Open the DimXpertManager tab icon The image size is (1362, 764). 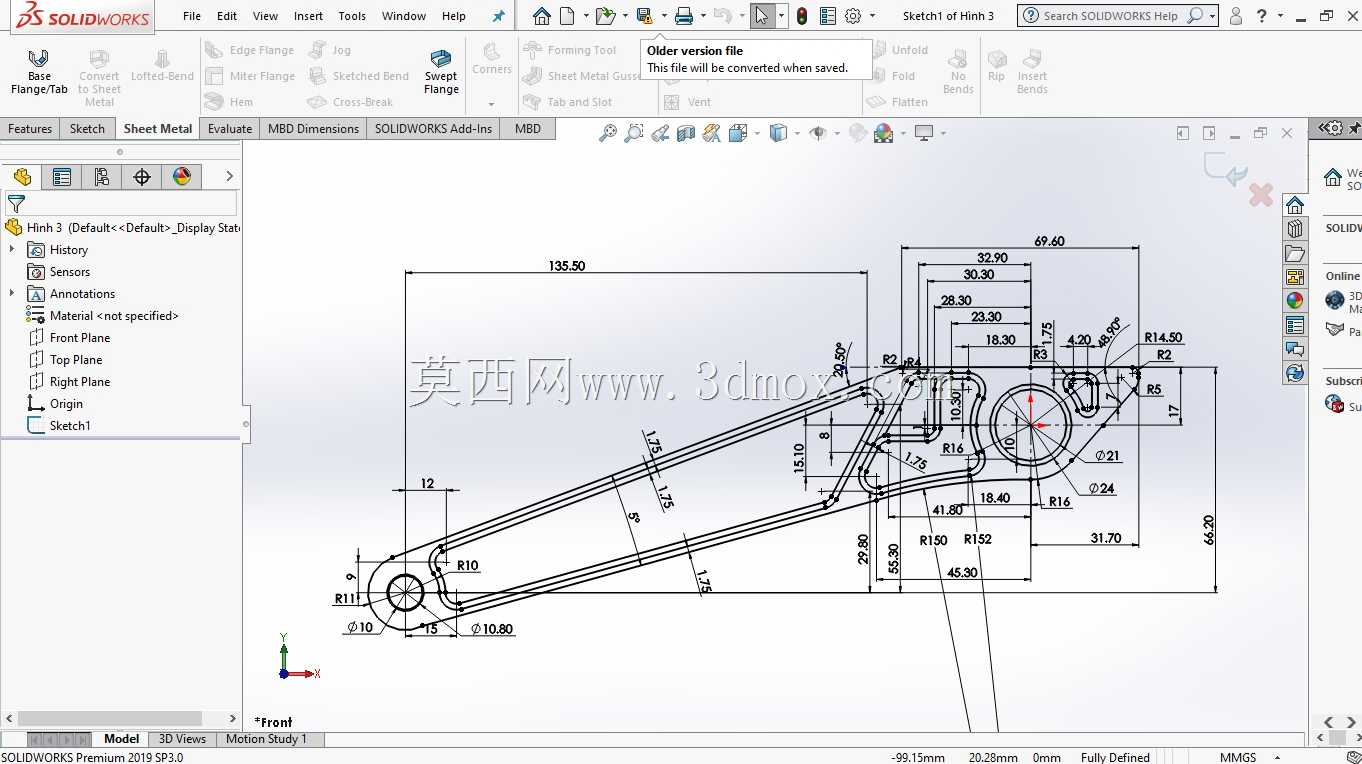pos(142,177)
